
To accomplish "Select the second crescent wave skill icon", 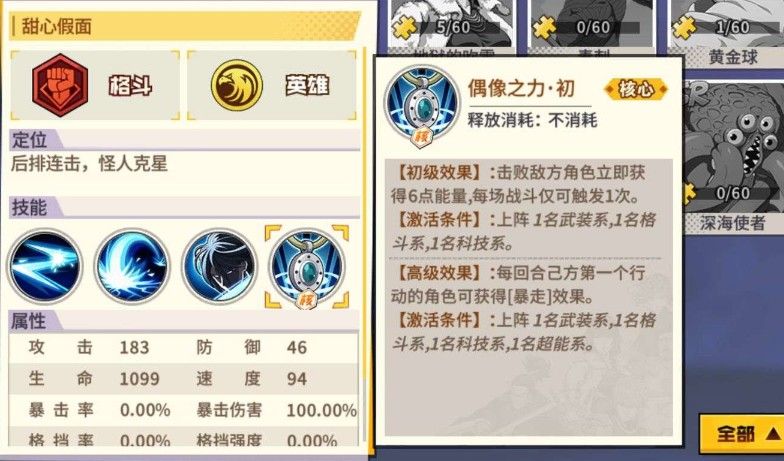I will 132,266.
